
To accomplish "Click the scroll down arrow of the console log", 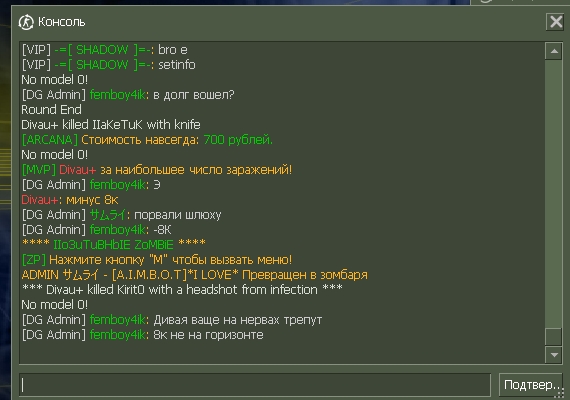I will point(554,355).
